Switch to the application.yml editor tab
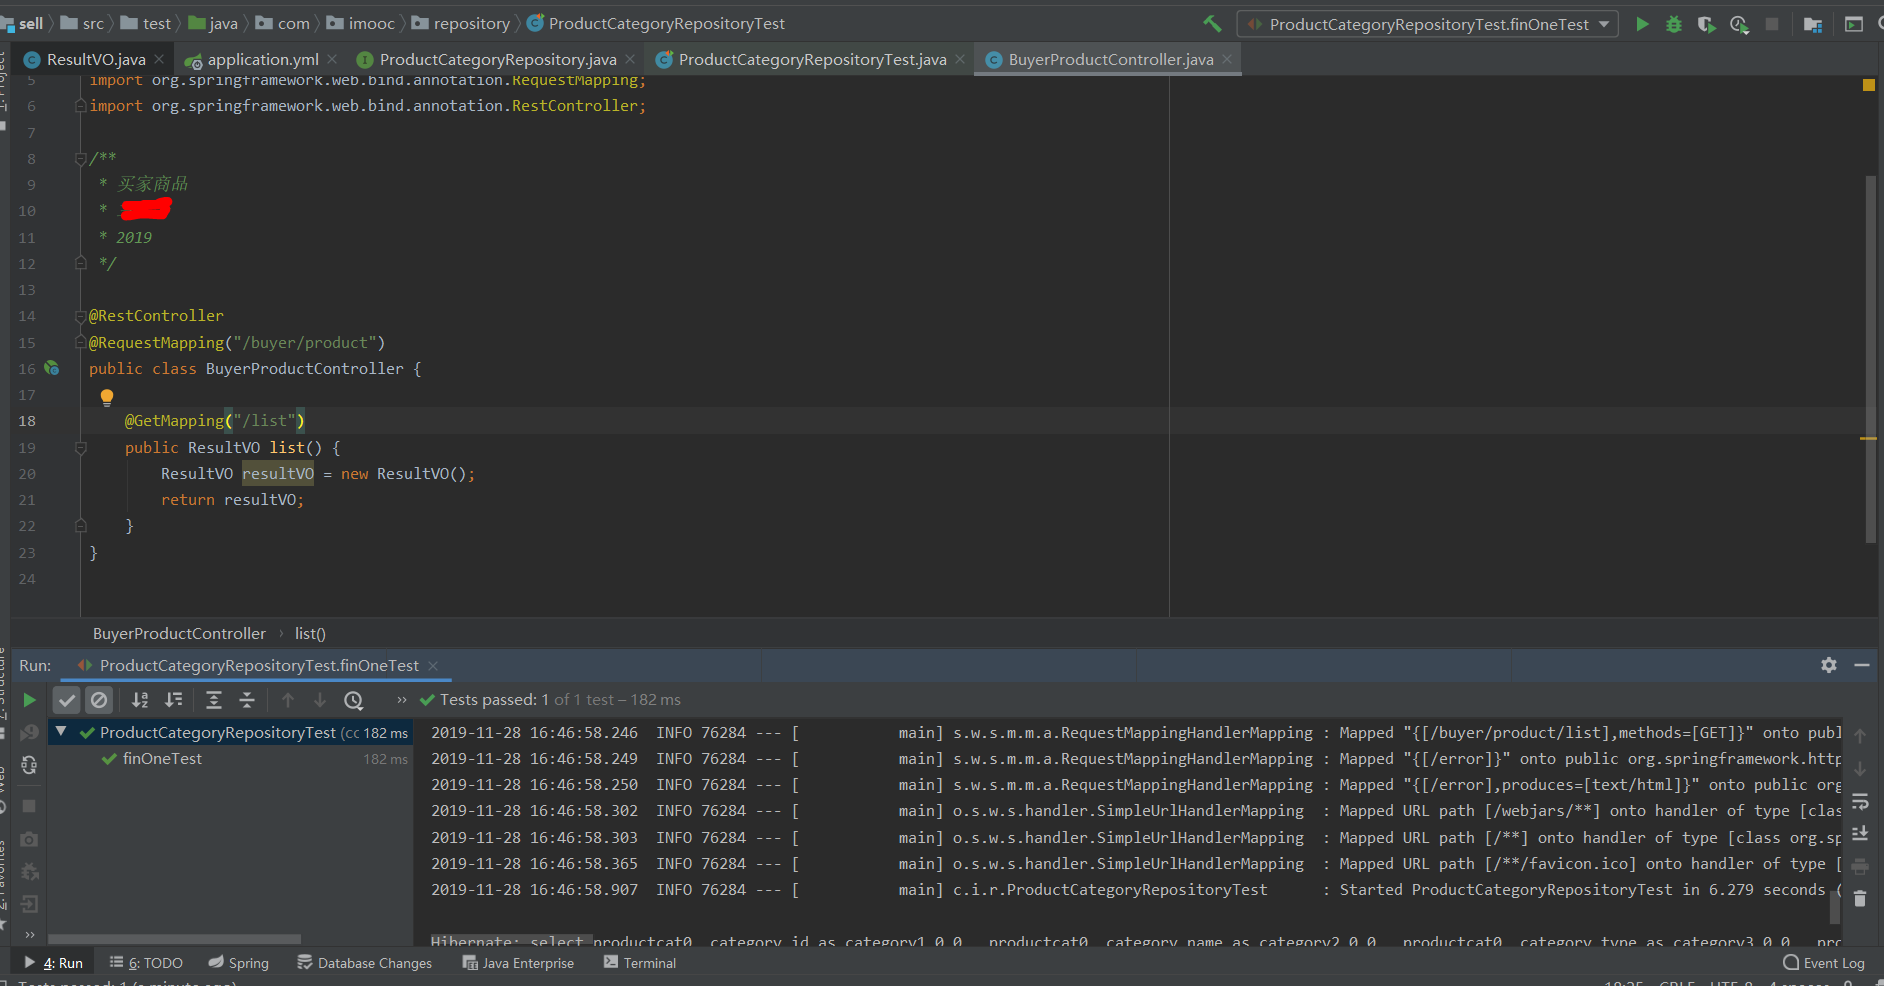This screenshot has width=1884, height=986. tap(263, 60)
